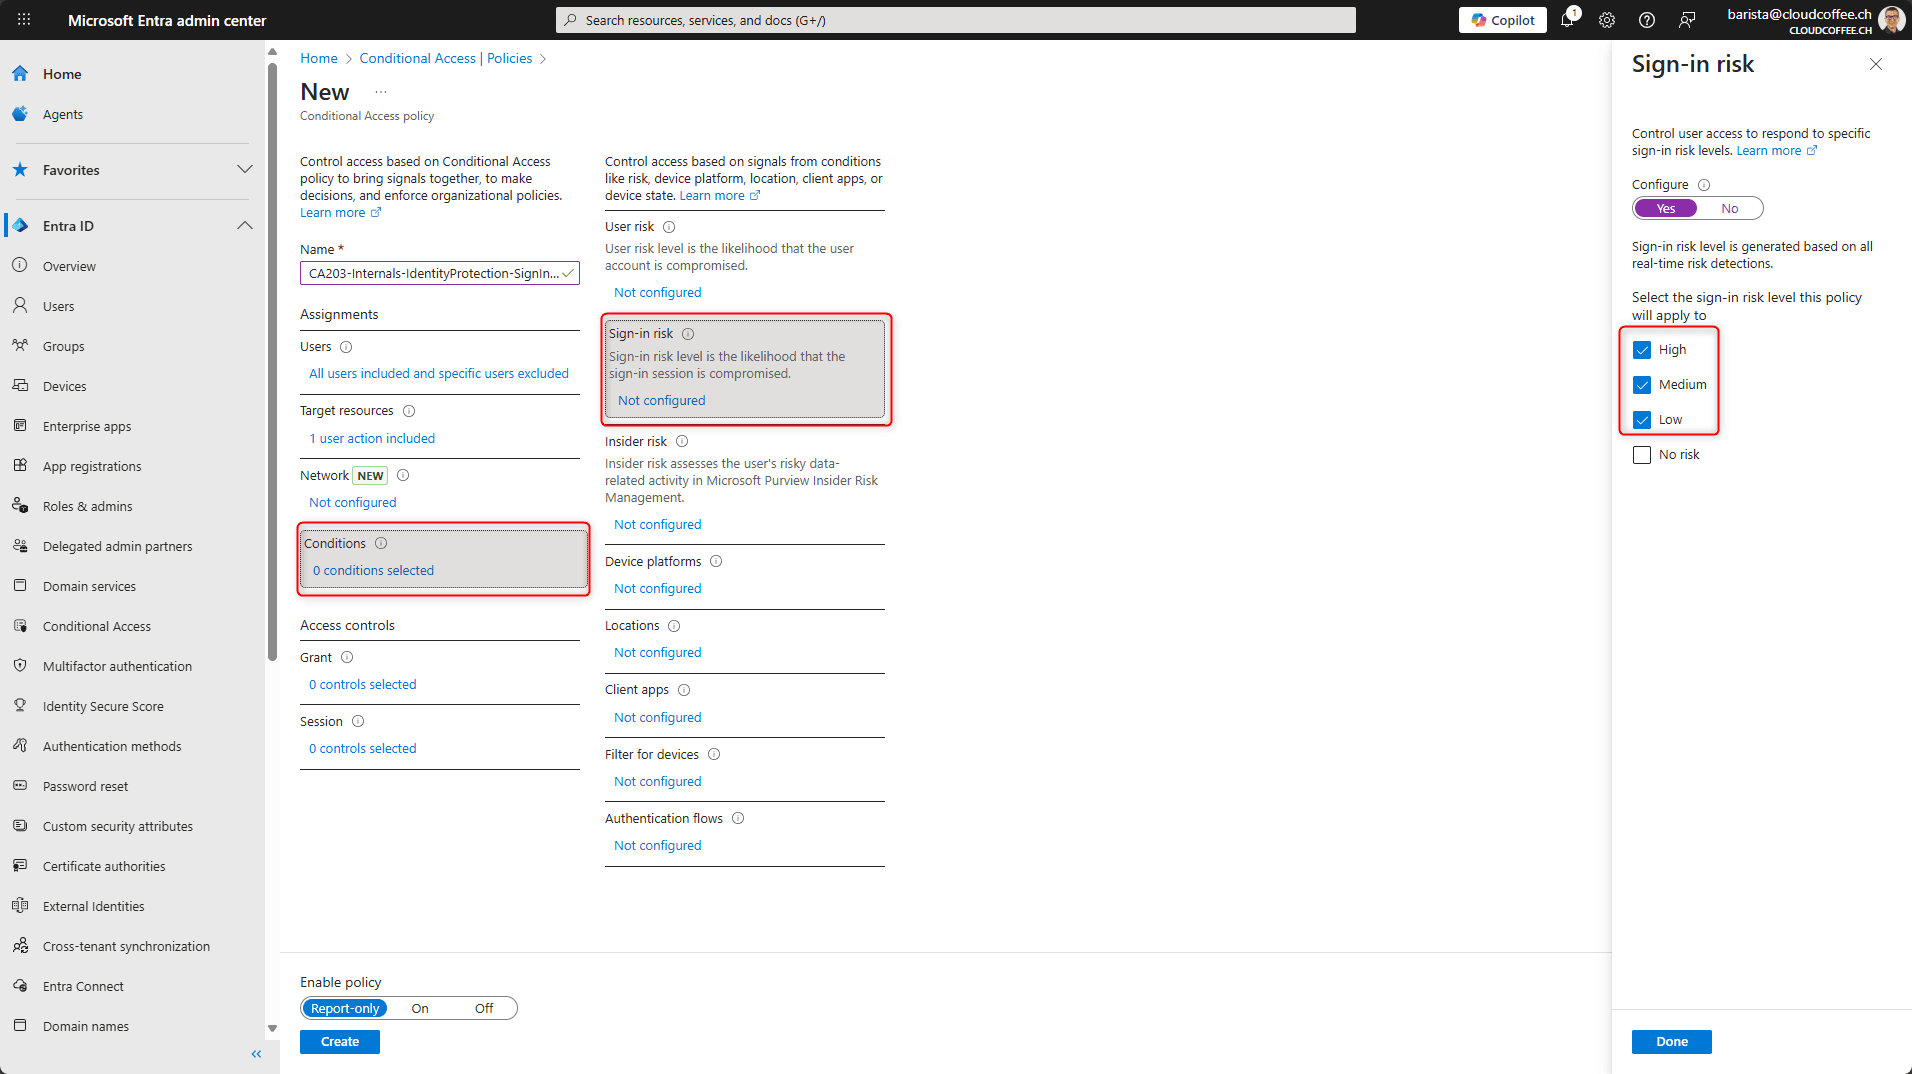Image resolution: width=1912 pixels, height=1074 pixels.
Task: Uncheck the High risk level checkbox
Action: (x=1642, y=349)
